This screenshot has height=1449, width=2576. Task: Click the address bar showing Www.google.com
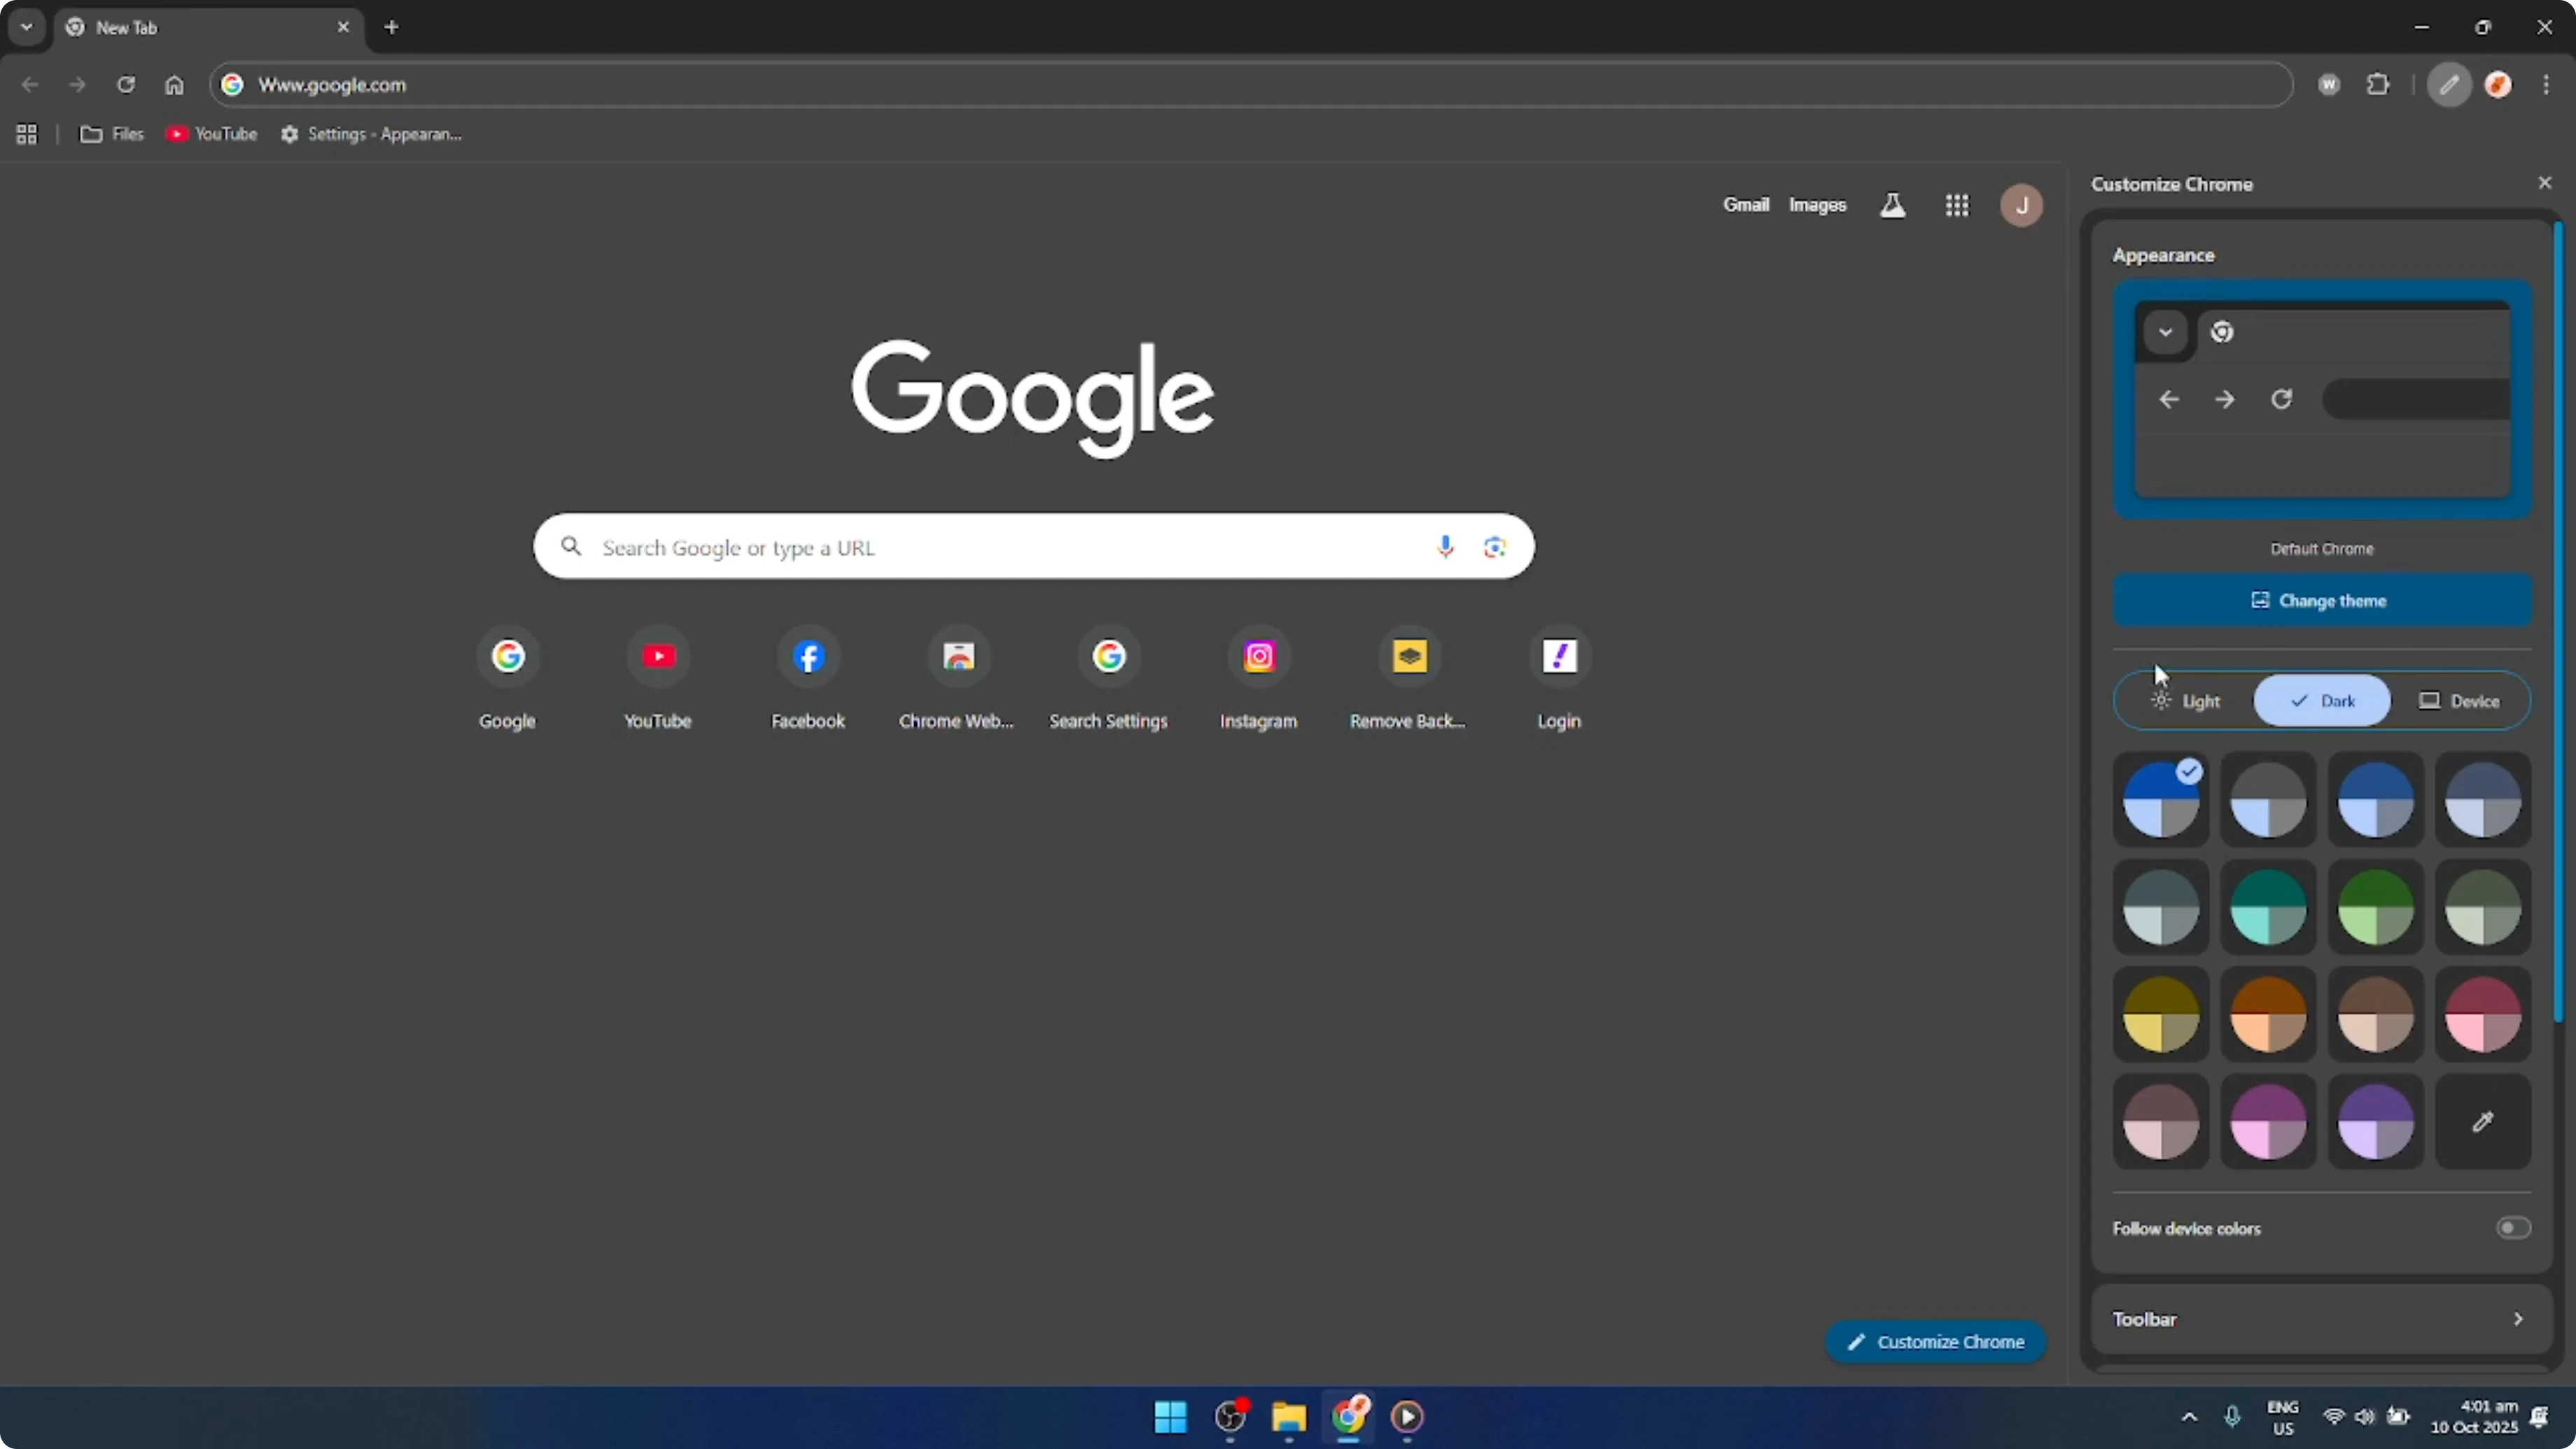coord(1250,85)
